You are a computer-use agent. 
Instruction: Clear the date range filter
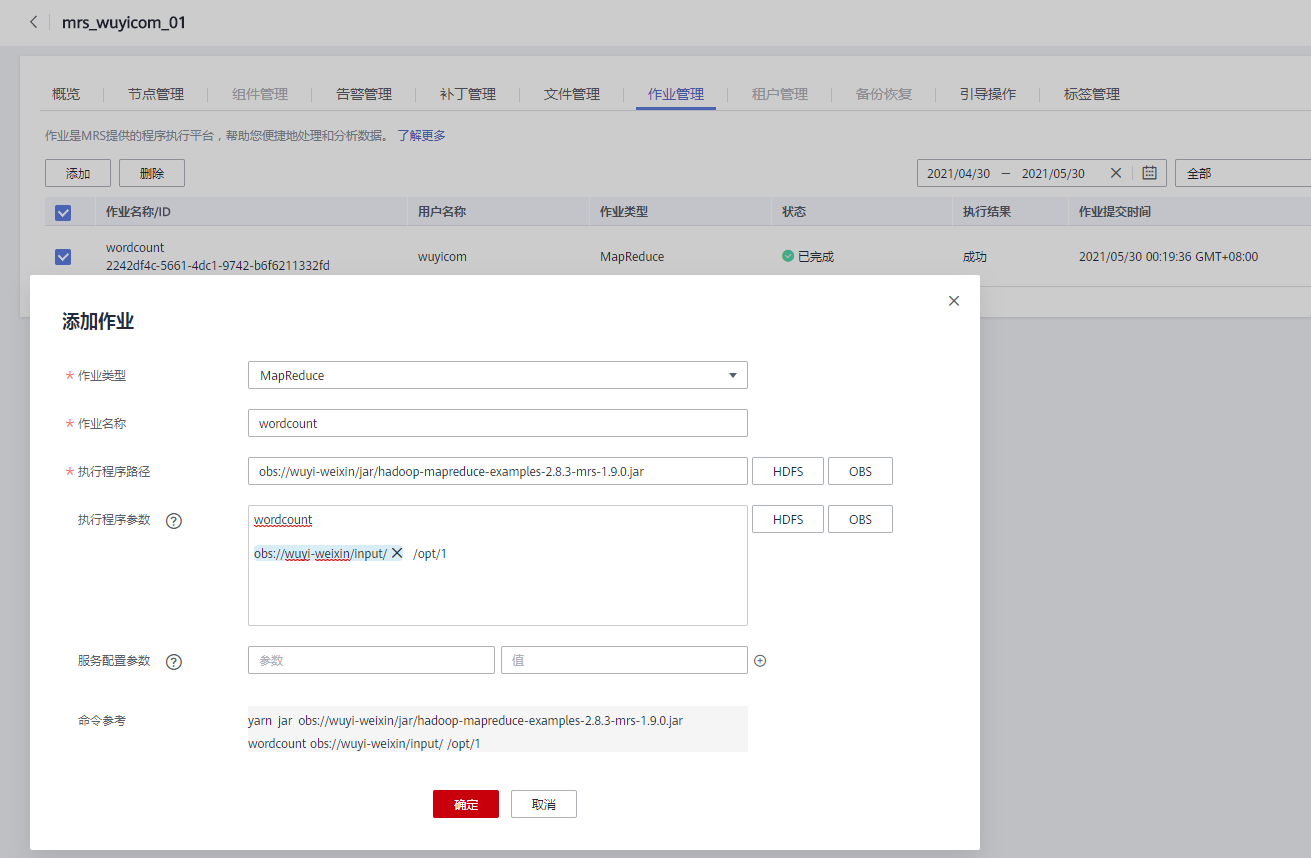point(1116,173)
